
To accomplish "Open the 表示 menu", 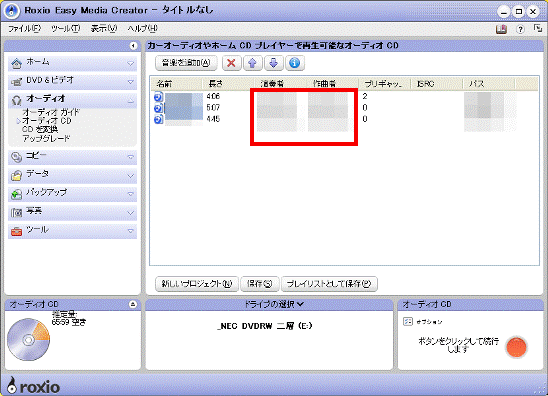I will (103, 29).
